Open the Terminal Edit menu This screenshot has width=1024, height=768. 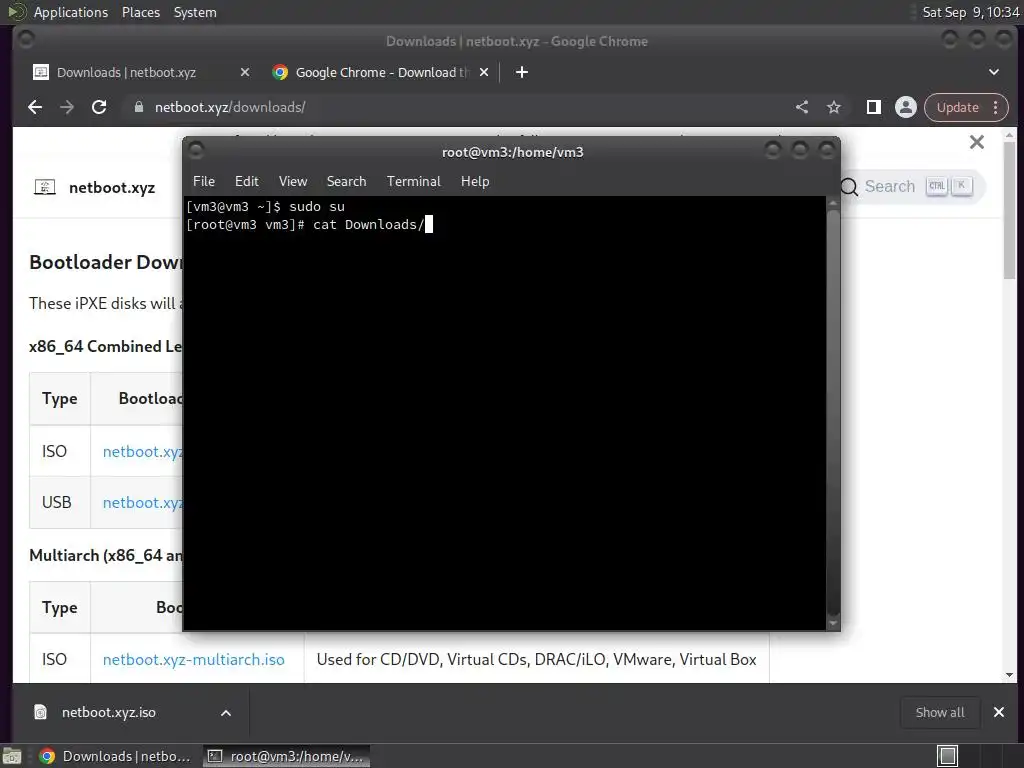point(247,182)
